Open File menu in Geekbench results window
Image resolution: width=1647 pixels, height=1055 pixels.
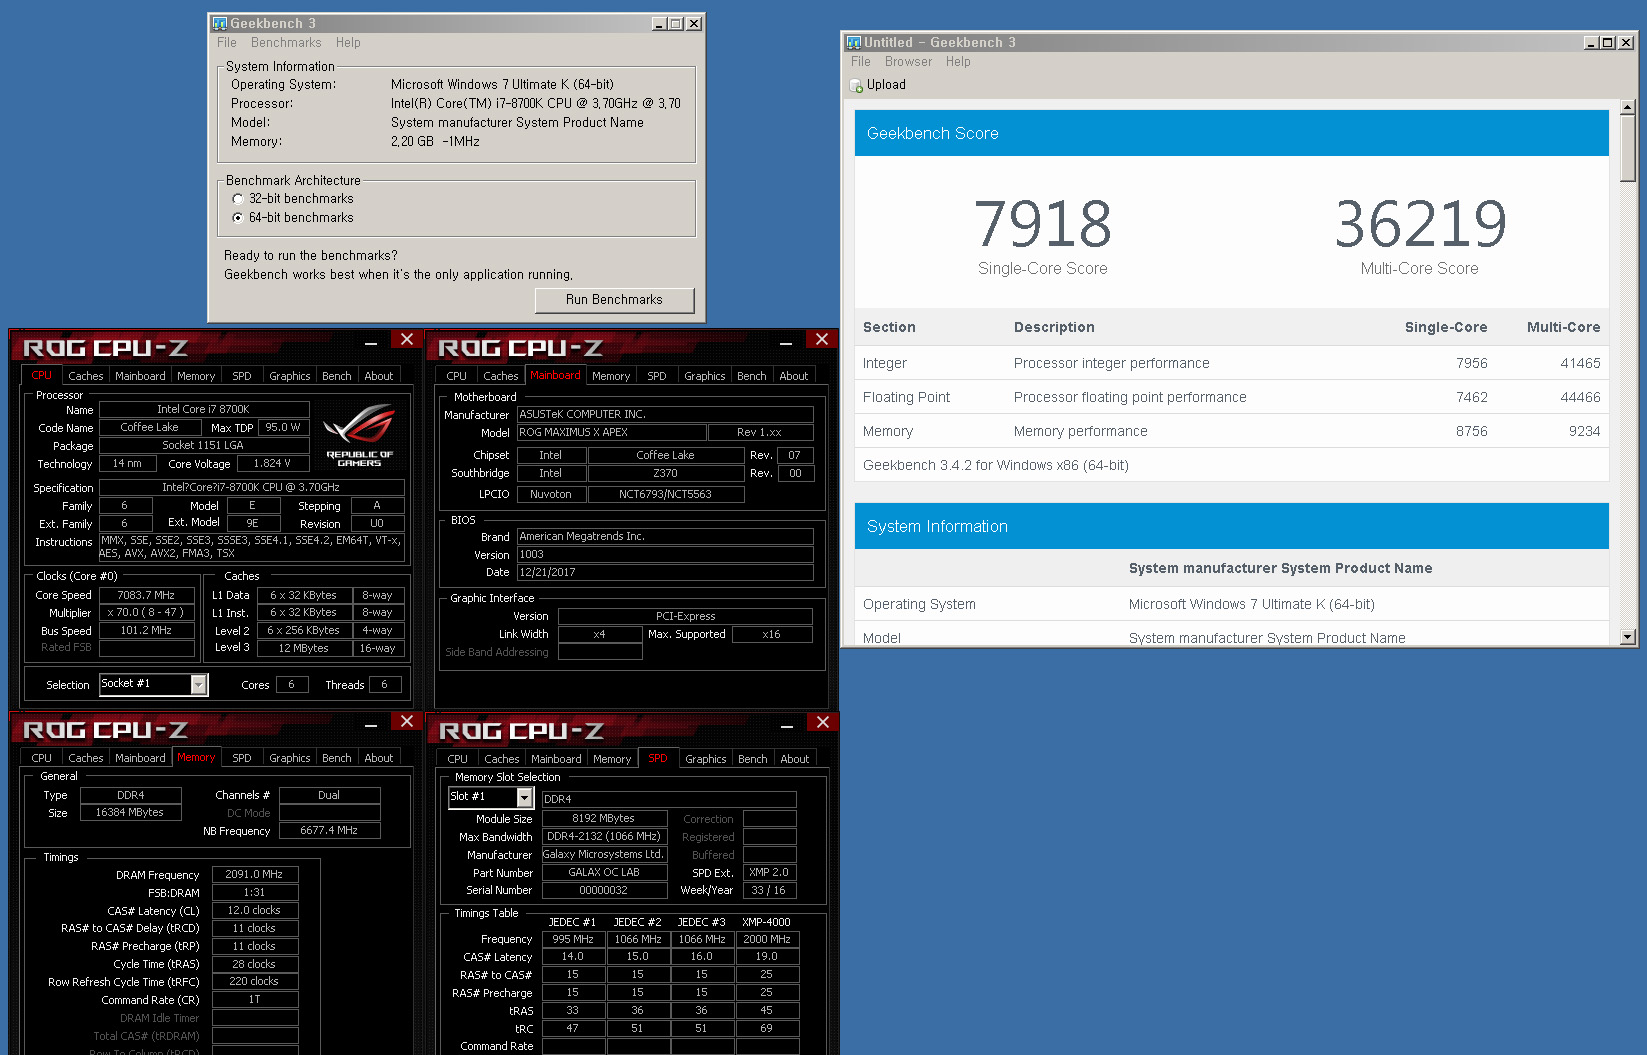coord(861,62)
